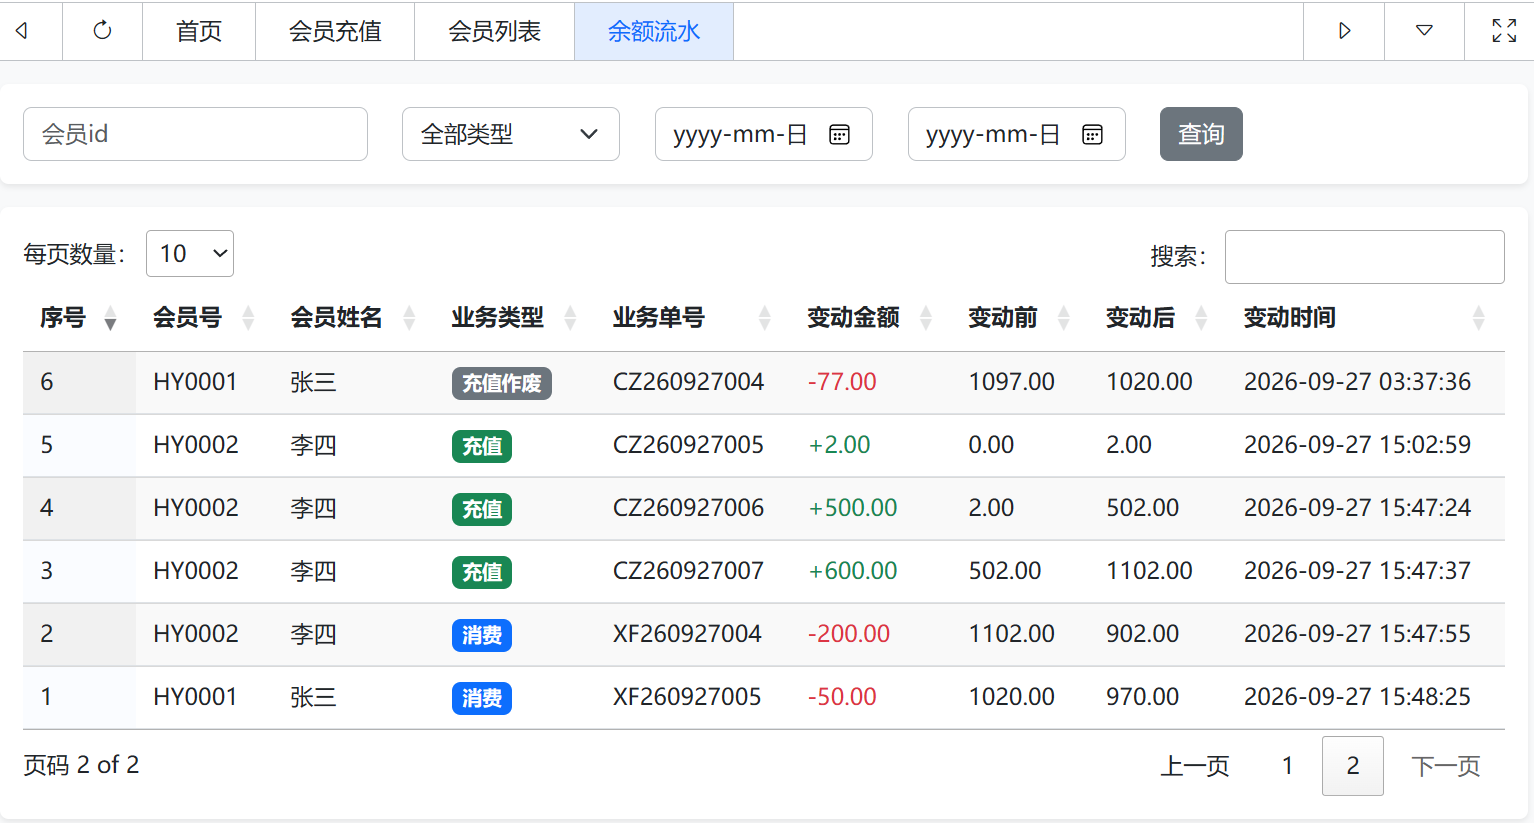Switch to the 首页 tab
The height and width of the screenshot is (823, 1534).
tap(199, 31)
